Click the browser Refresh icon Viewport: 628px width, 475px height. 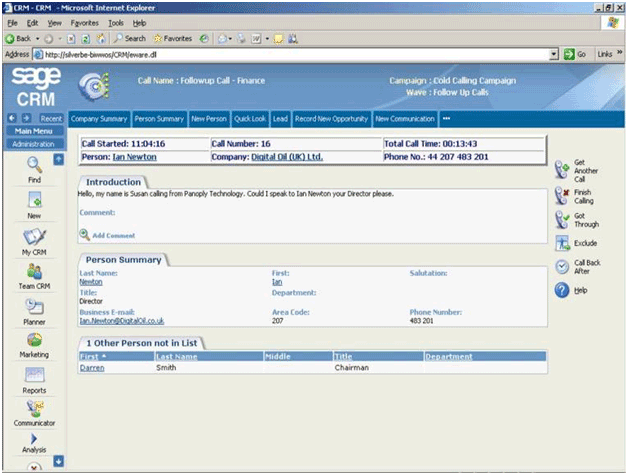[86, 39]
